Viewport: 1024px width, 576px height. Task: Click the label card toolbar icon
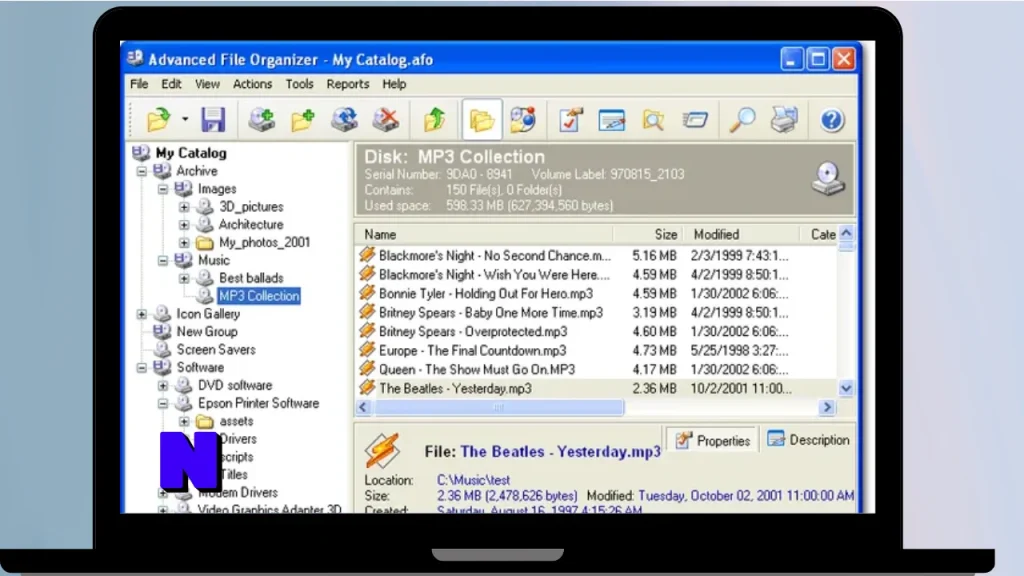click(695, 120)
